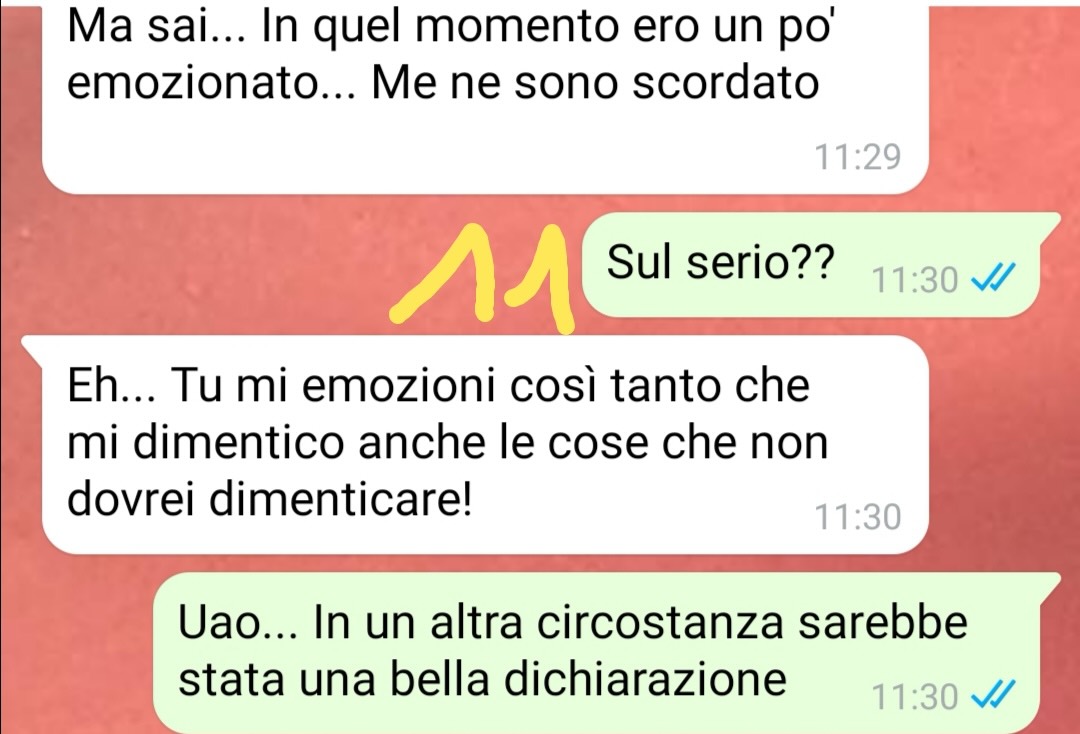
Task: Select the 'Ma sai... In quel momento' message
Action: [485, 98]
